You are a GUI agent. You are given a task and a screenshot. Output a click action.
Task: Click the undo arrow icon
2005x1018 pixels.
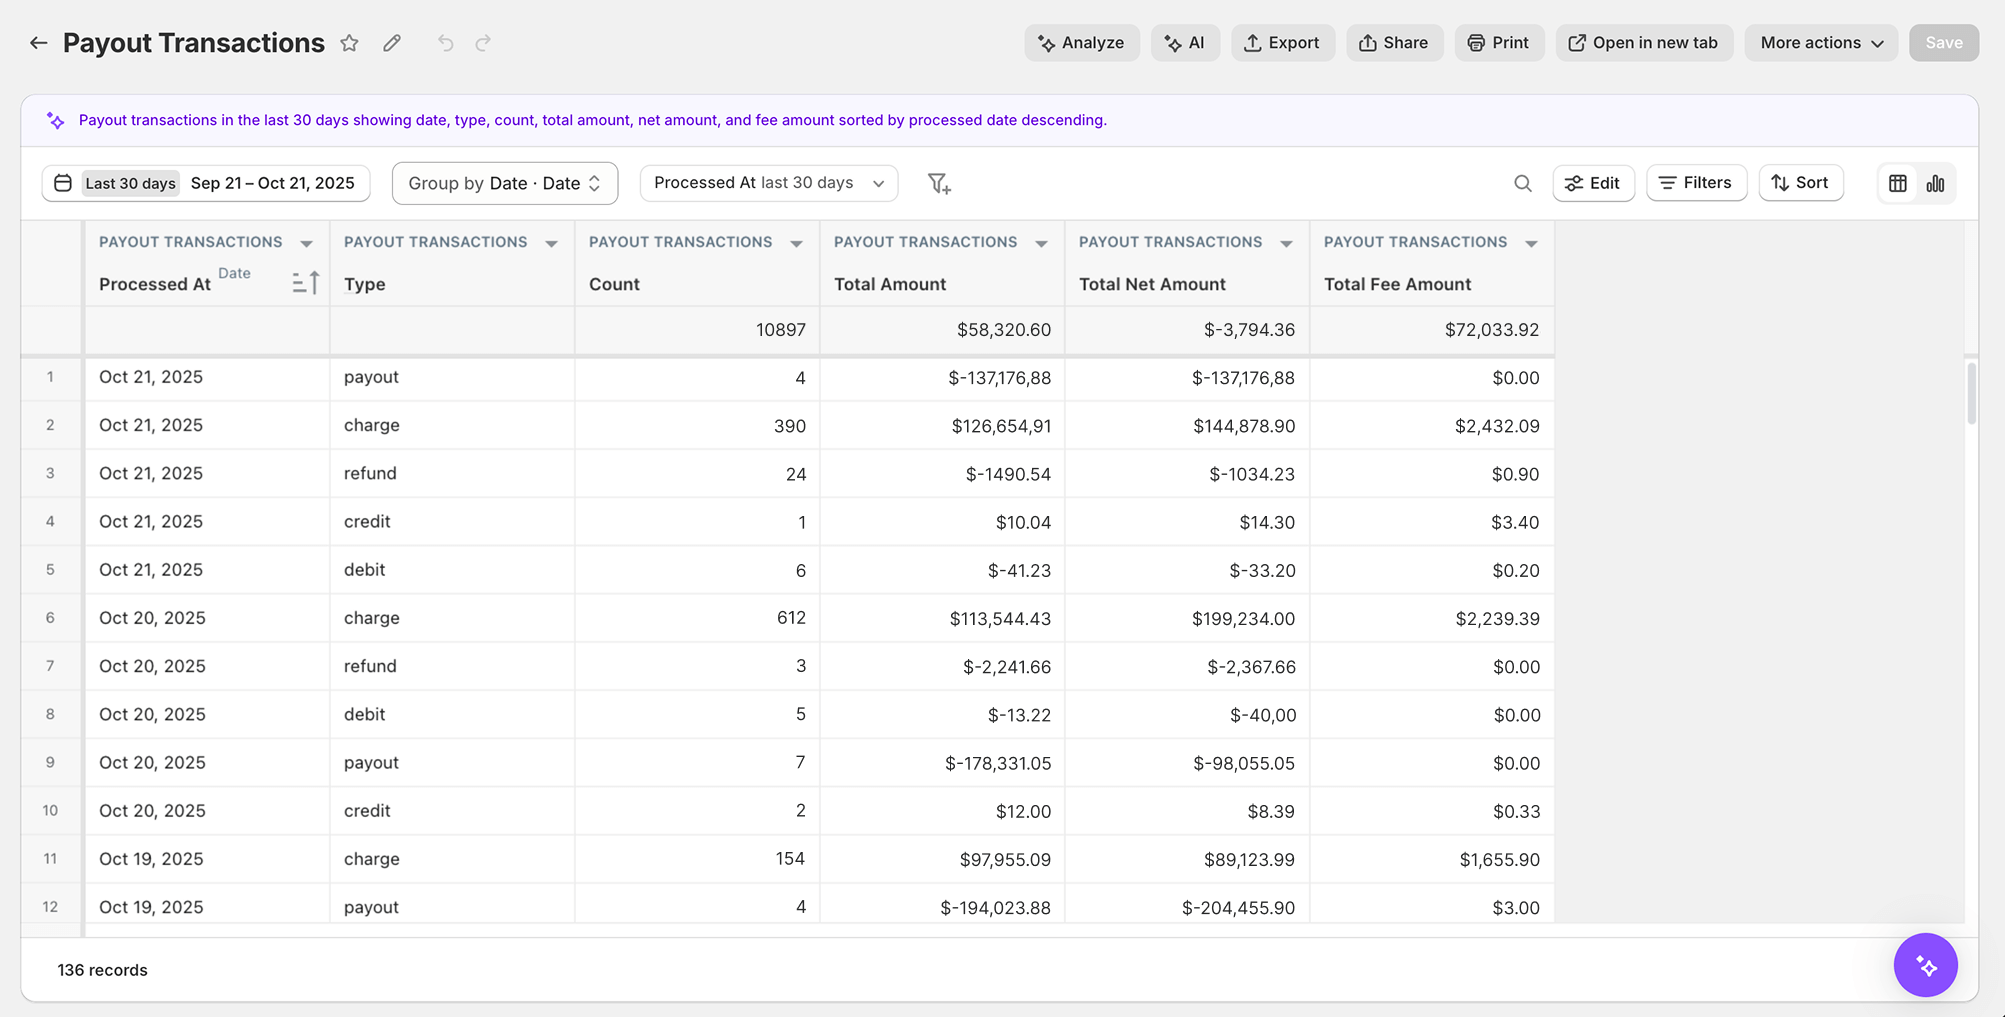click(x=443, y=42)
